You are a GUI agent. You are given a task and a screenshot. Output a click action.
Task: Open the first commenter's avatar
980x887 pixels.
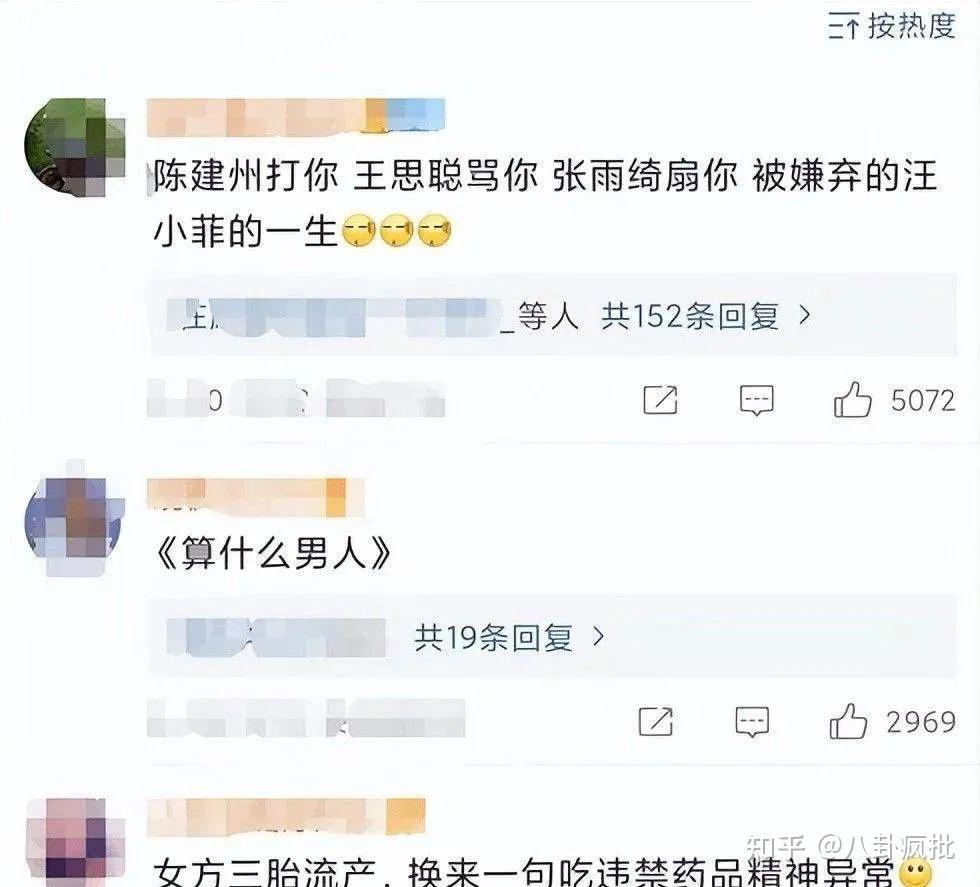[74, 148]
